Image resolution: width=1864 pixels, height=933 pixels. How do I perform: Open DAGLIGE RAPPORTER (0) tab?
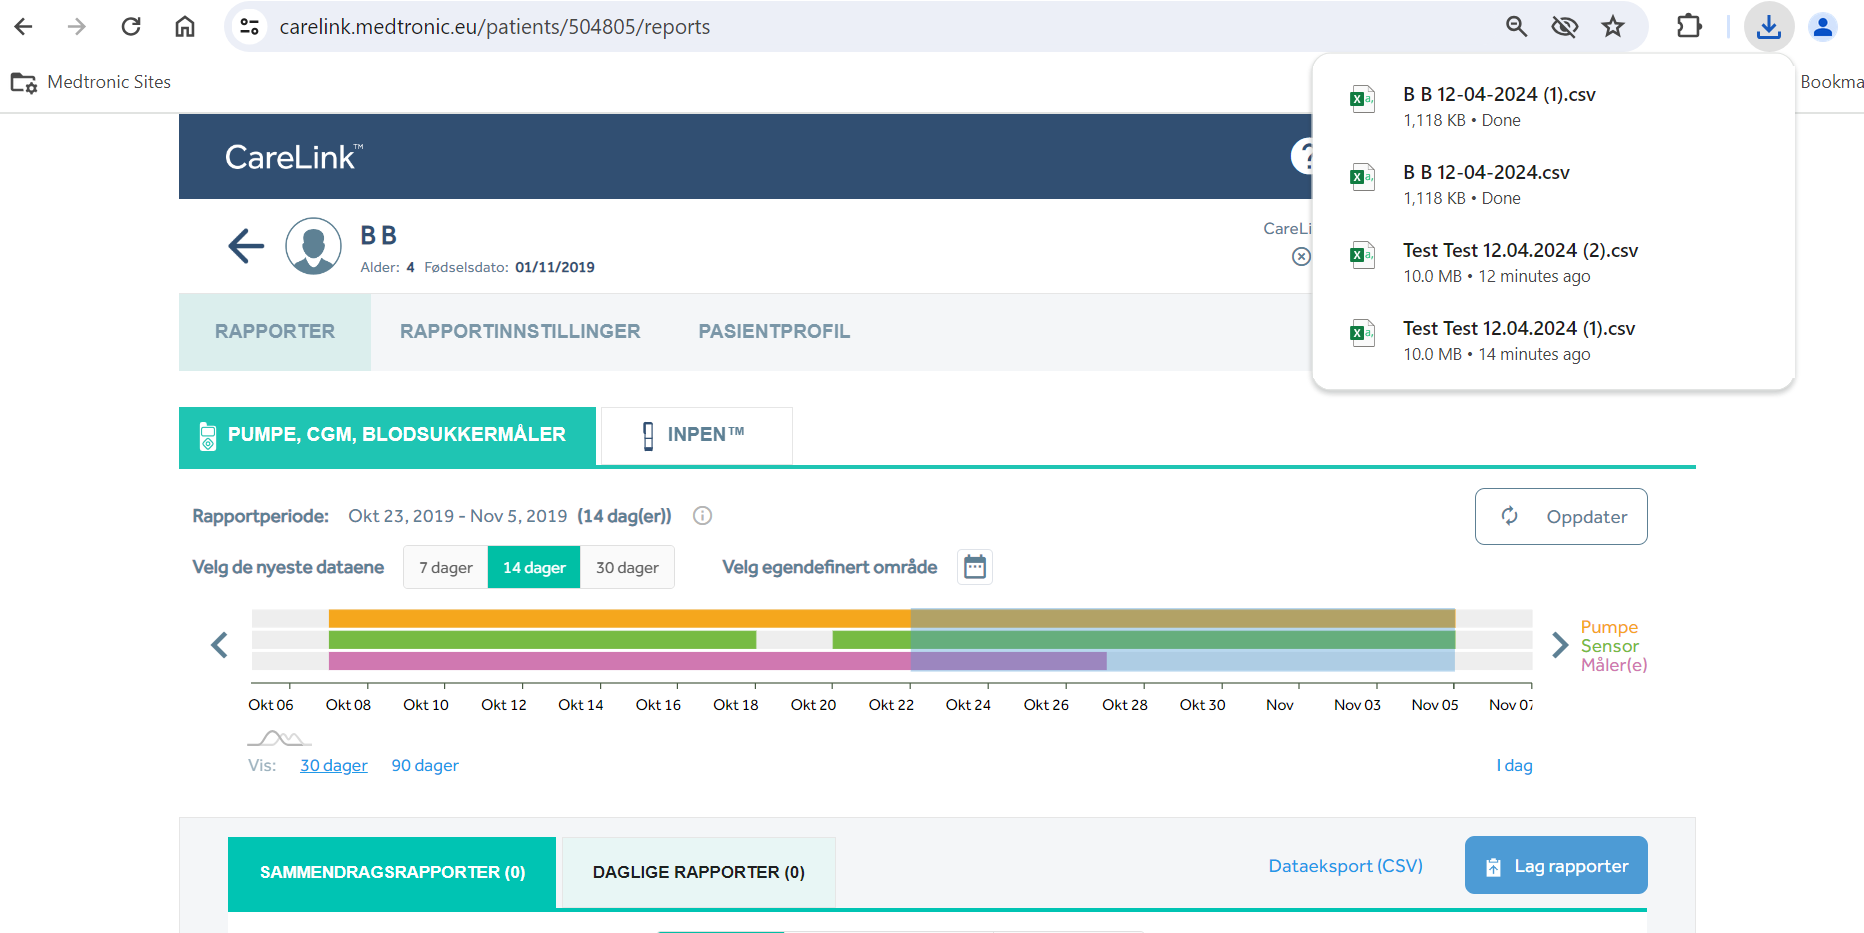tap(698, 872)
